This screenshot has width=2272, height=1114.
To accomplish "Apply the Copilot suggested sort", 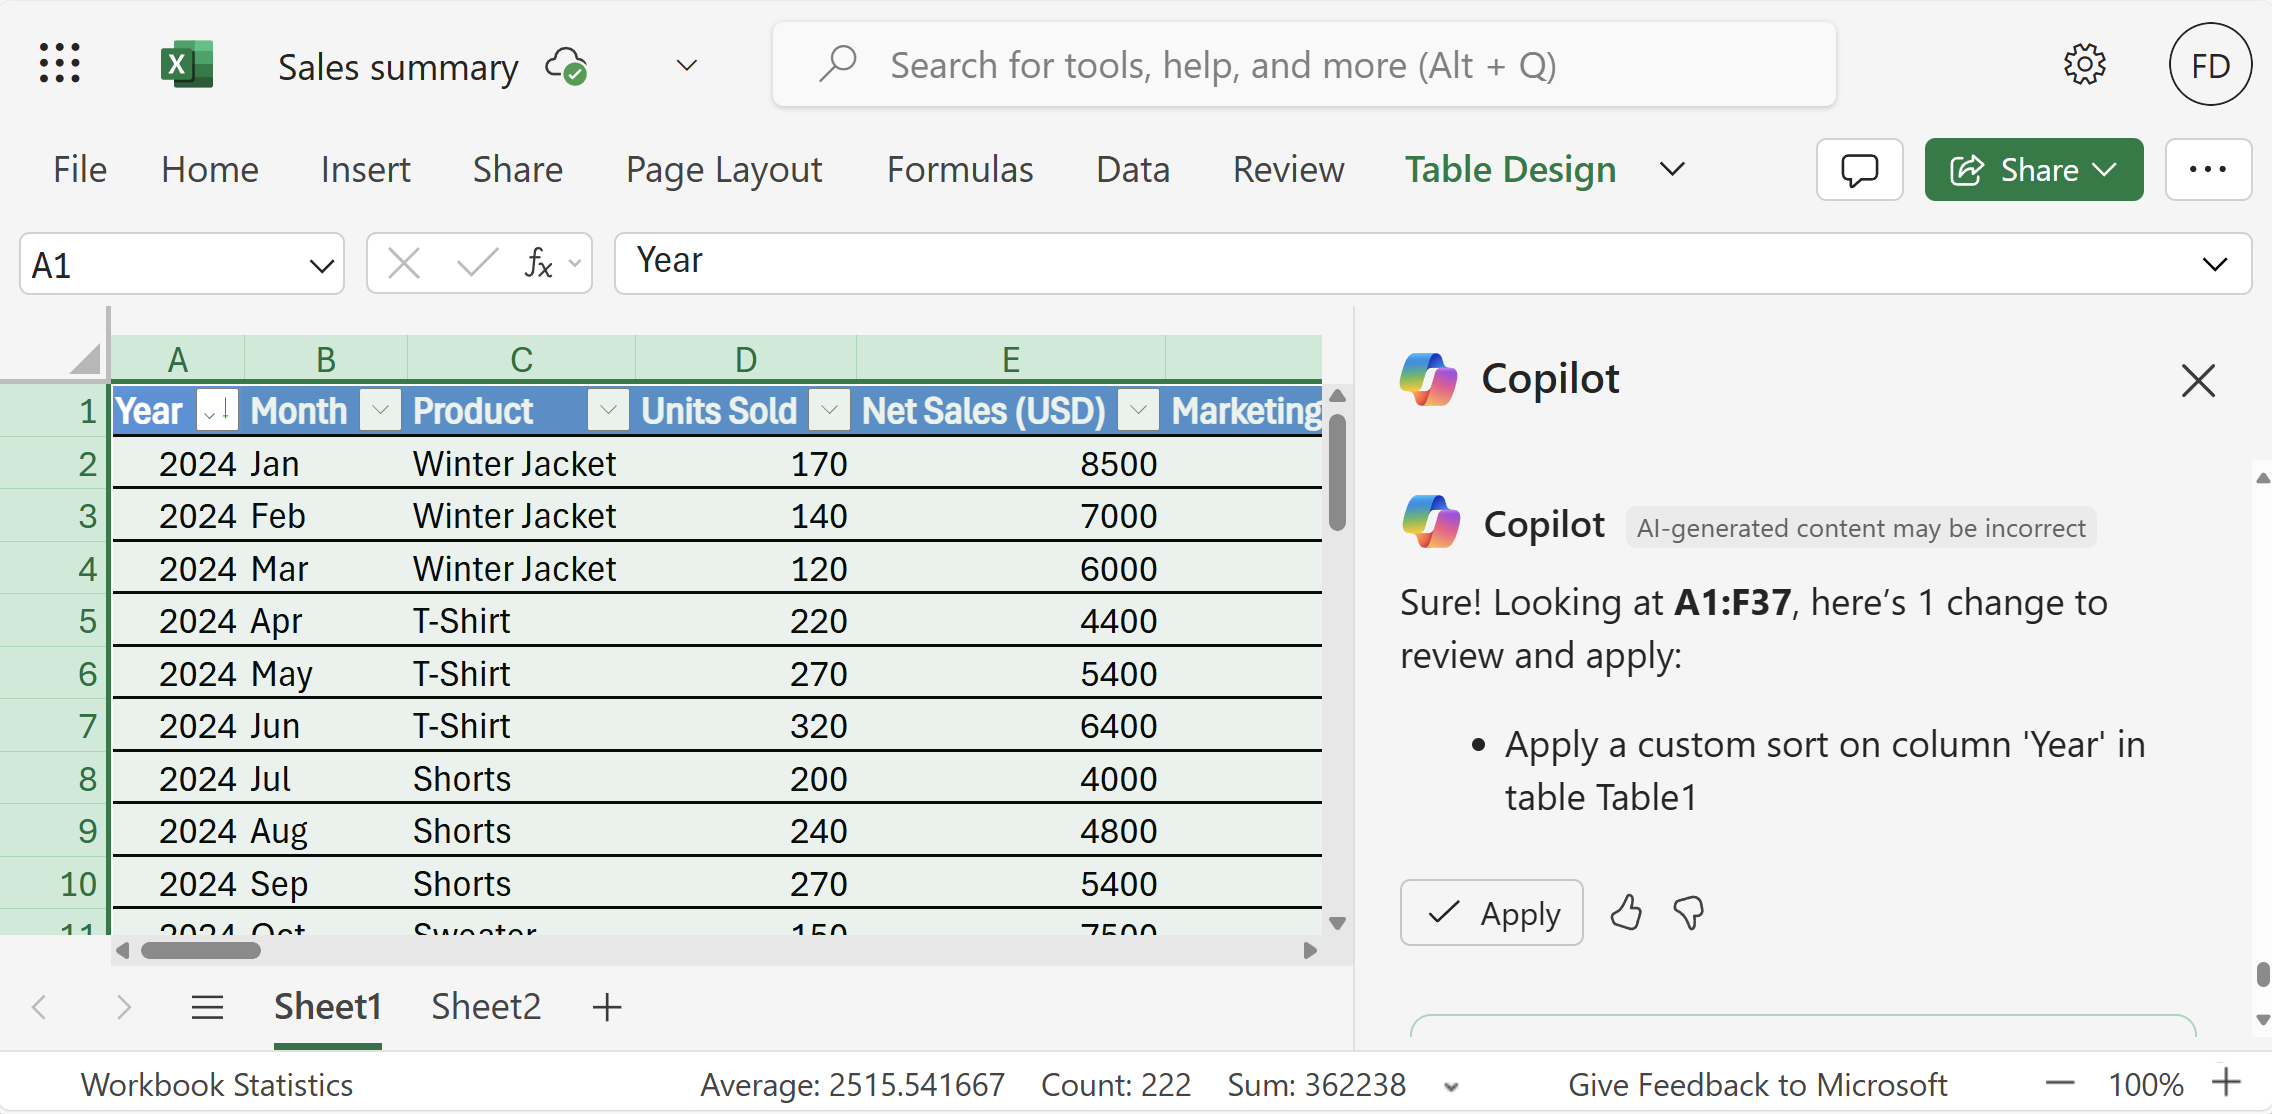I will 1491,912.
